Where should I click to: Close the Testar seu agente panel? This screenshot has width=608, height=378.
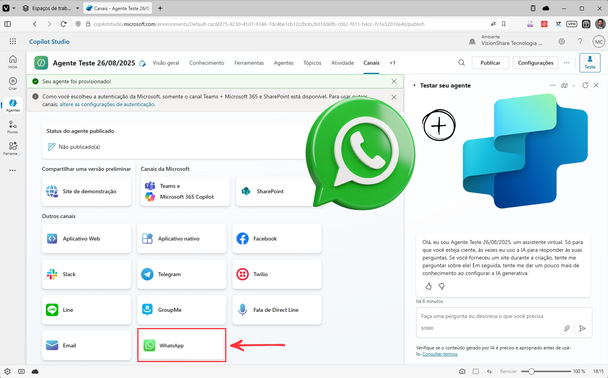(596, 85)
